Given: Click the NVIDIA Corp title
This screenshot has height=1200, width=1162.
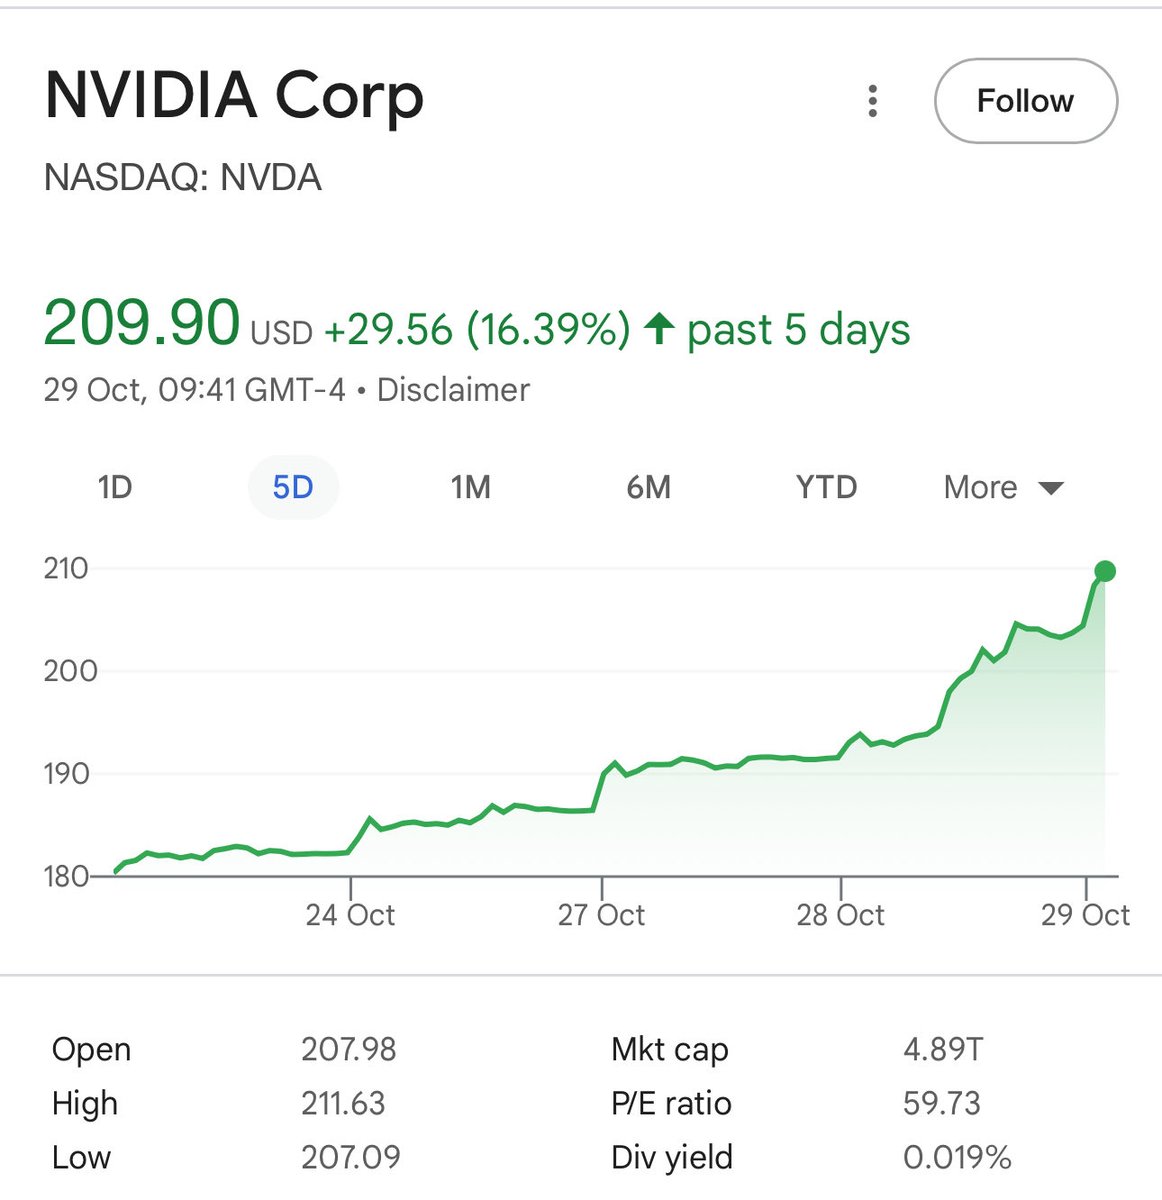Looking at the screenshot, I should [234, 96].
